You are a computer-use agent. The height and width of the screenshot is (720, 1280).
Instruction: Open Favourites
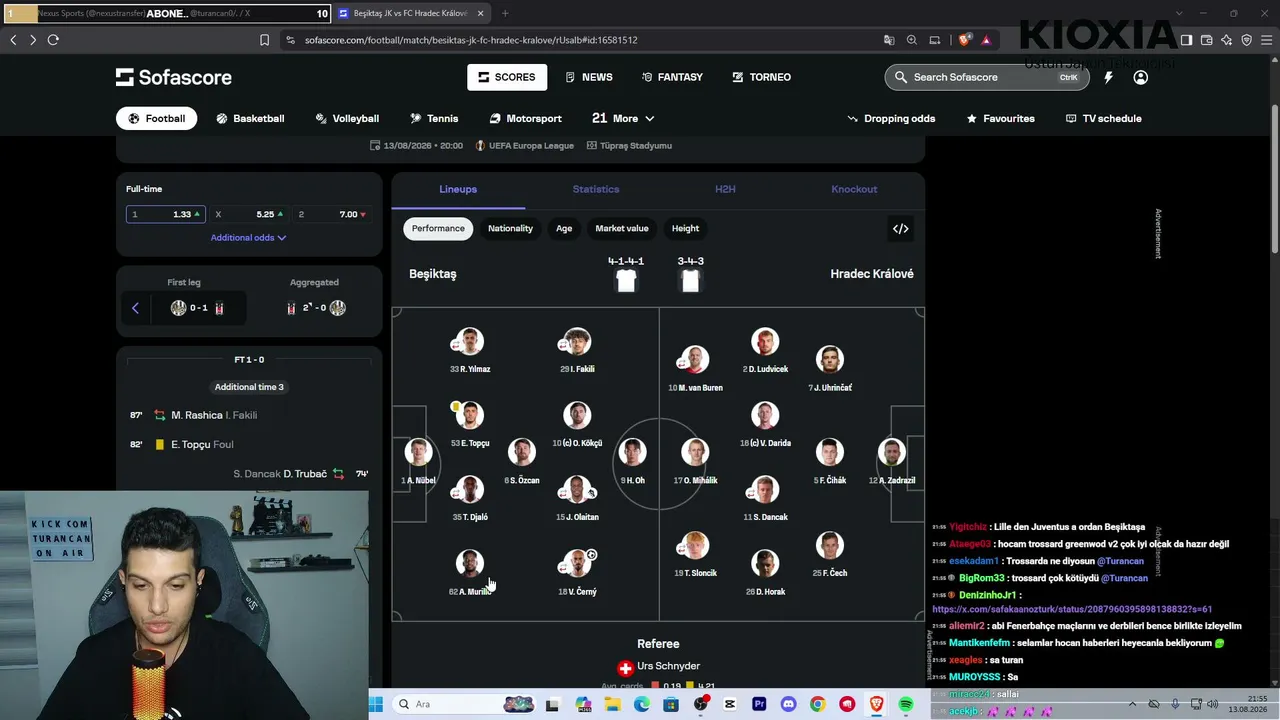point(1000,118)
